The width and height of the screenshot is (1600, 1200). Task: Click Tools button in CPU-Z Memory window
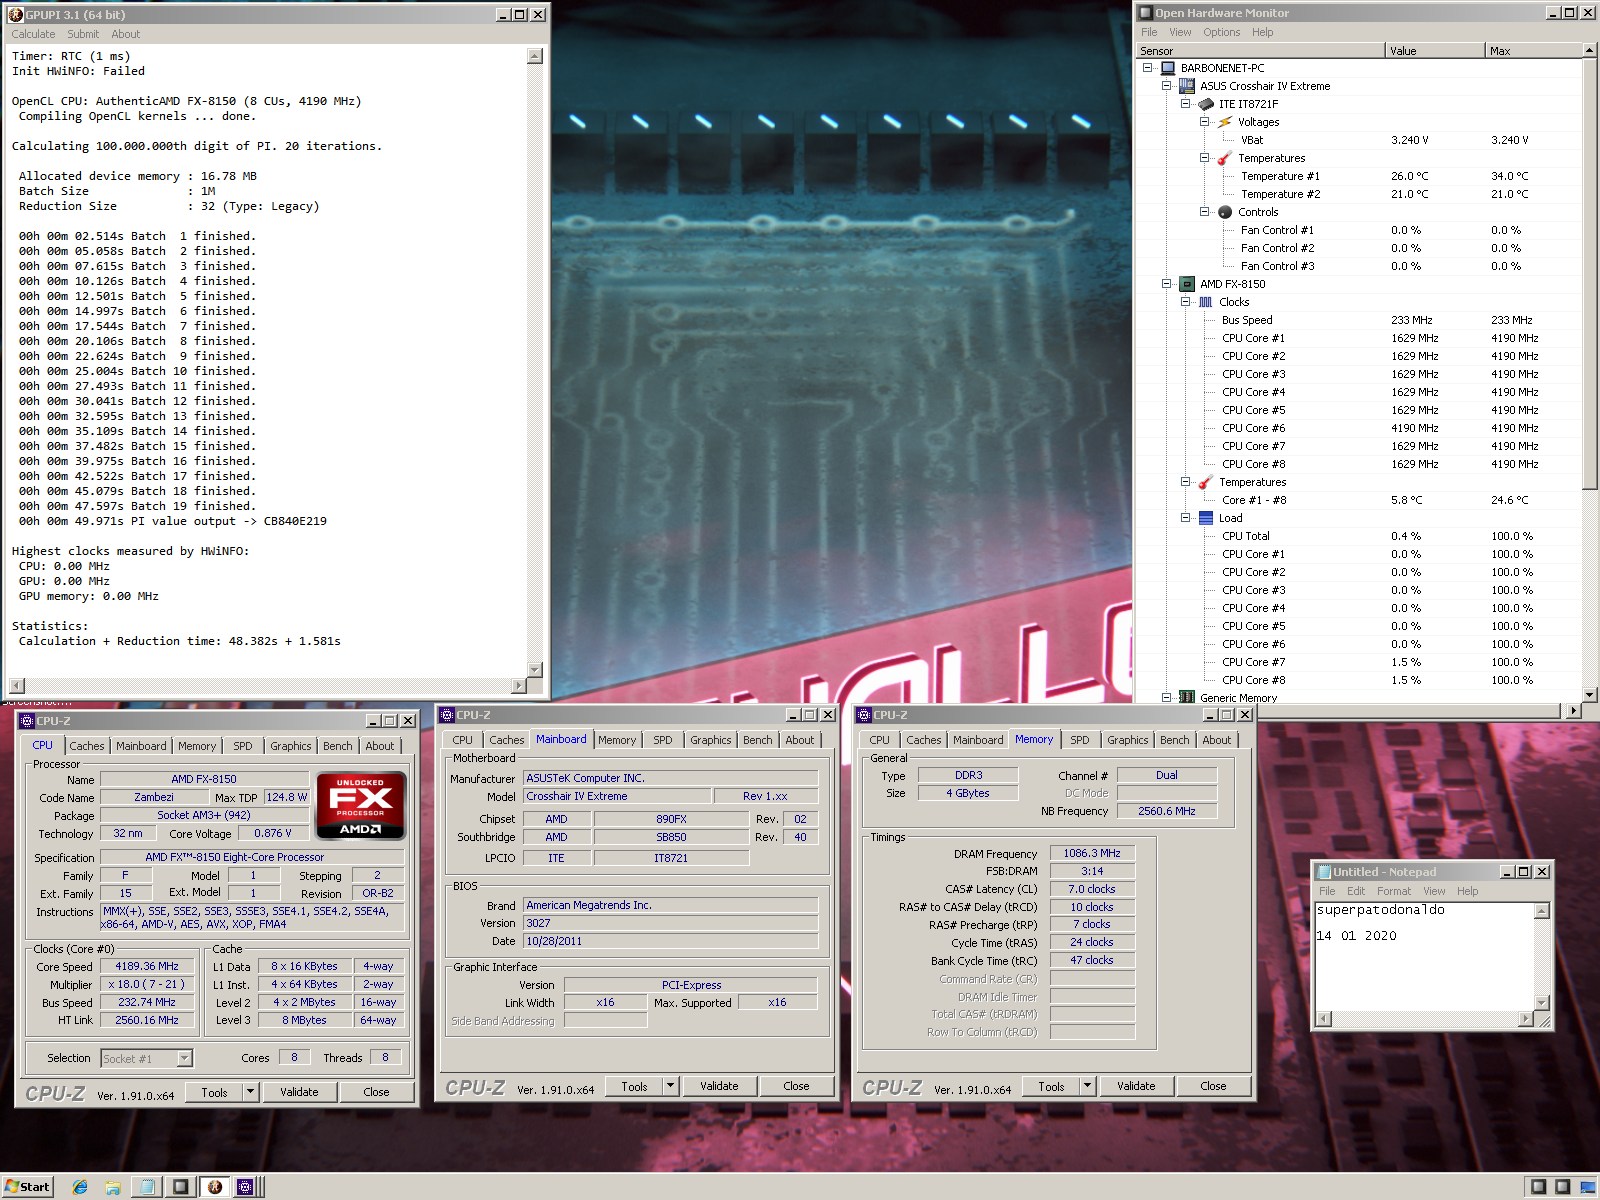tap(1051, 1086)
